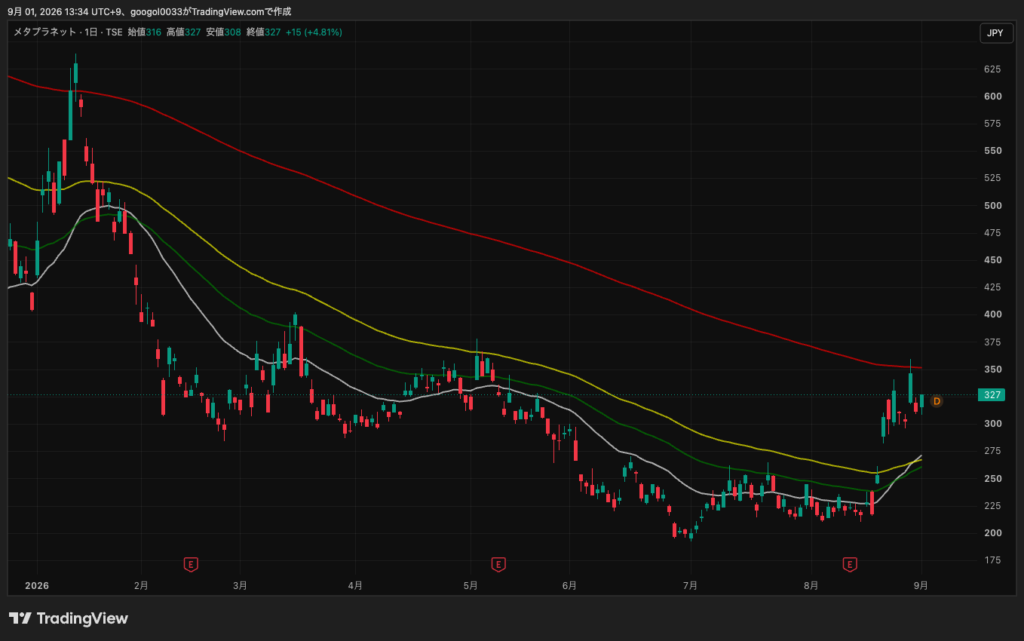
Task: Click the +15 (+4.81%) change value
Action: pos(313,32)
